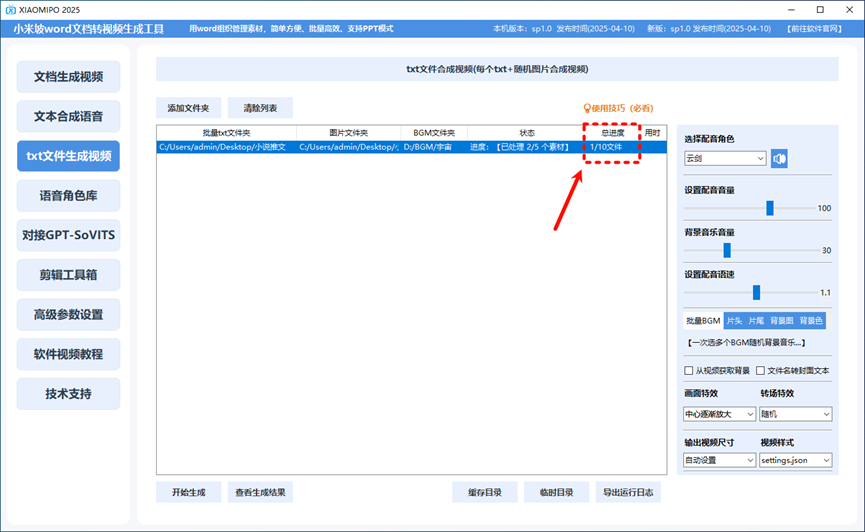The height and width of the screenshot is (532, 865).
Task: Open 前往软件官网 link
Action: [815, 29]
